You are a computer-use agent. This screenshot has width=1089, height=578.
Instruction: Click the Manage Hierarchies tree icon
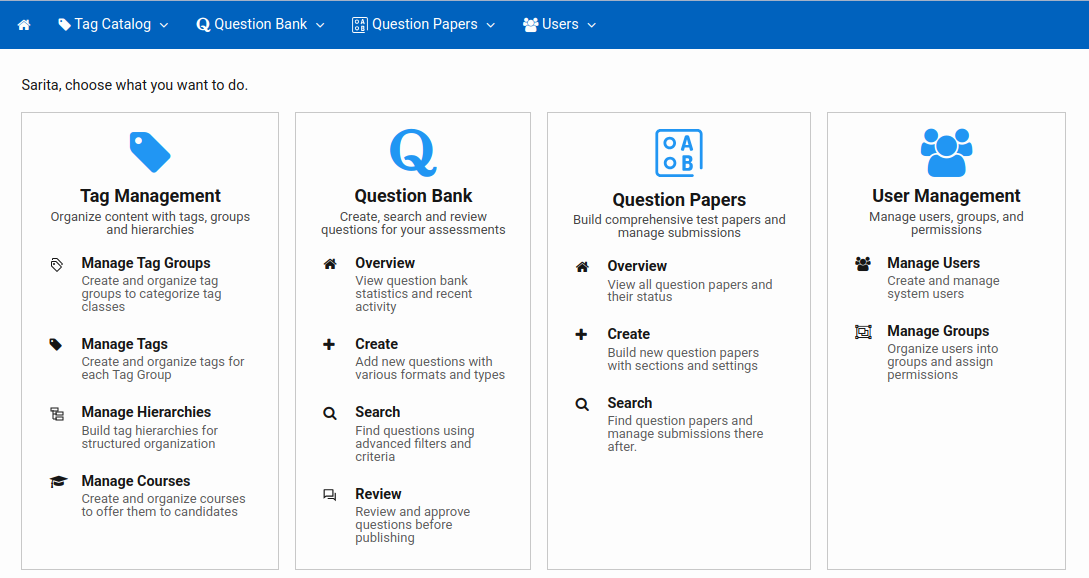point(57,413)
